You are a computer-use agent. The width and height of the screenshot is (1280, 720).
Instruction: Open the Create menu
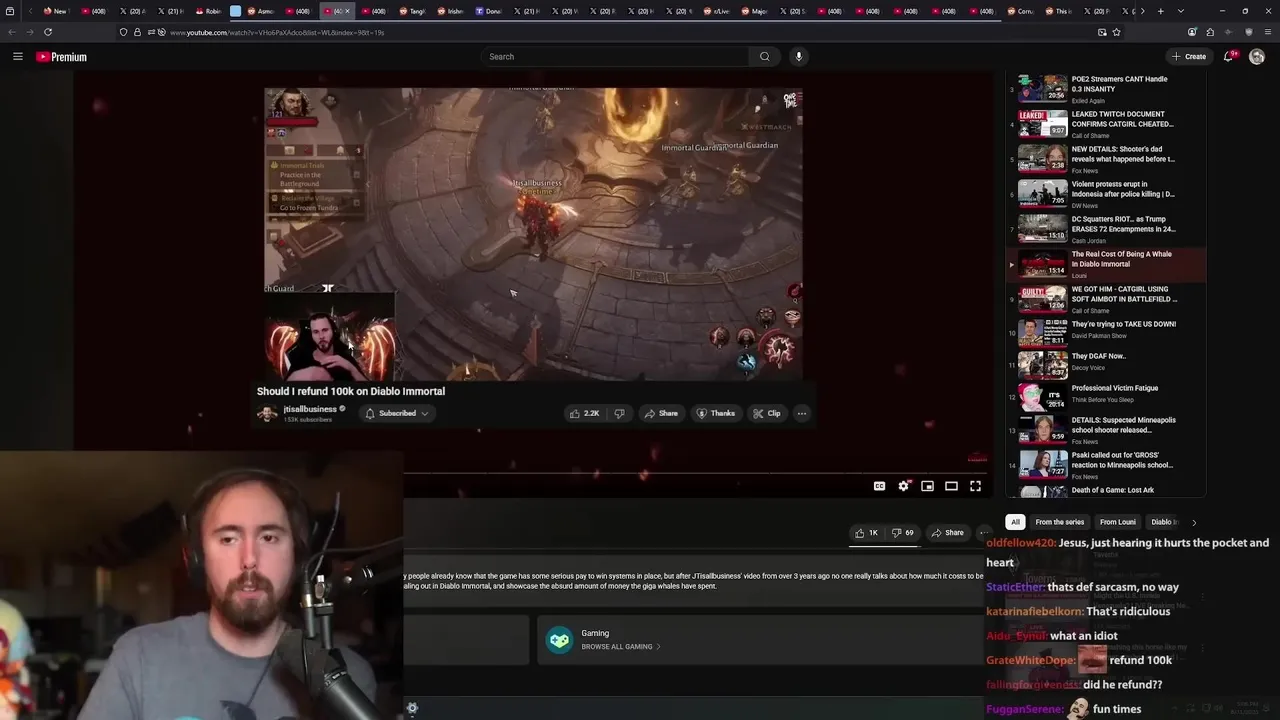pyautogui.click(x=1190, y=57)
